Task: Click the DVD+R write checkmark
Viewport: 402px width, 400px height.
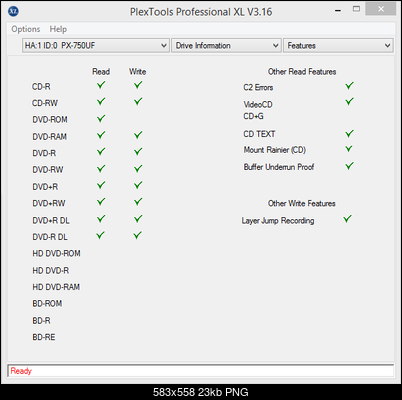Action: pos(138,185)
